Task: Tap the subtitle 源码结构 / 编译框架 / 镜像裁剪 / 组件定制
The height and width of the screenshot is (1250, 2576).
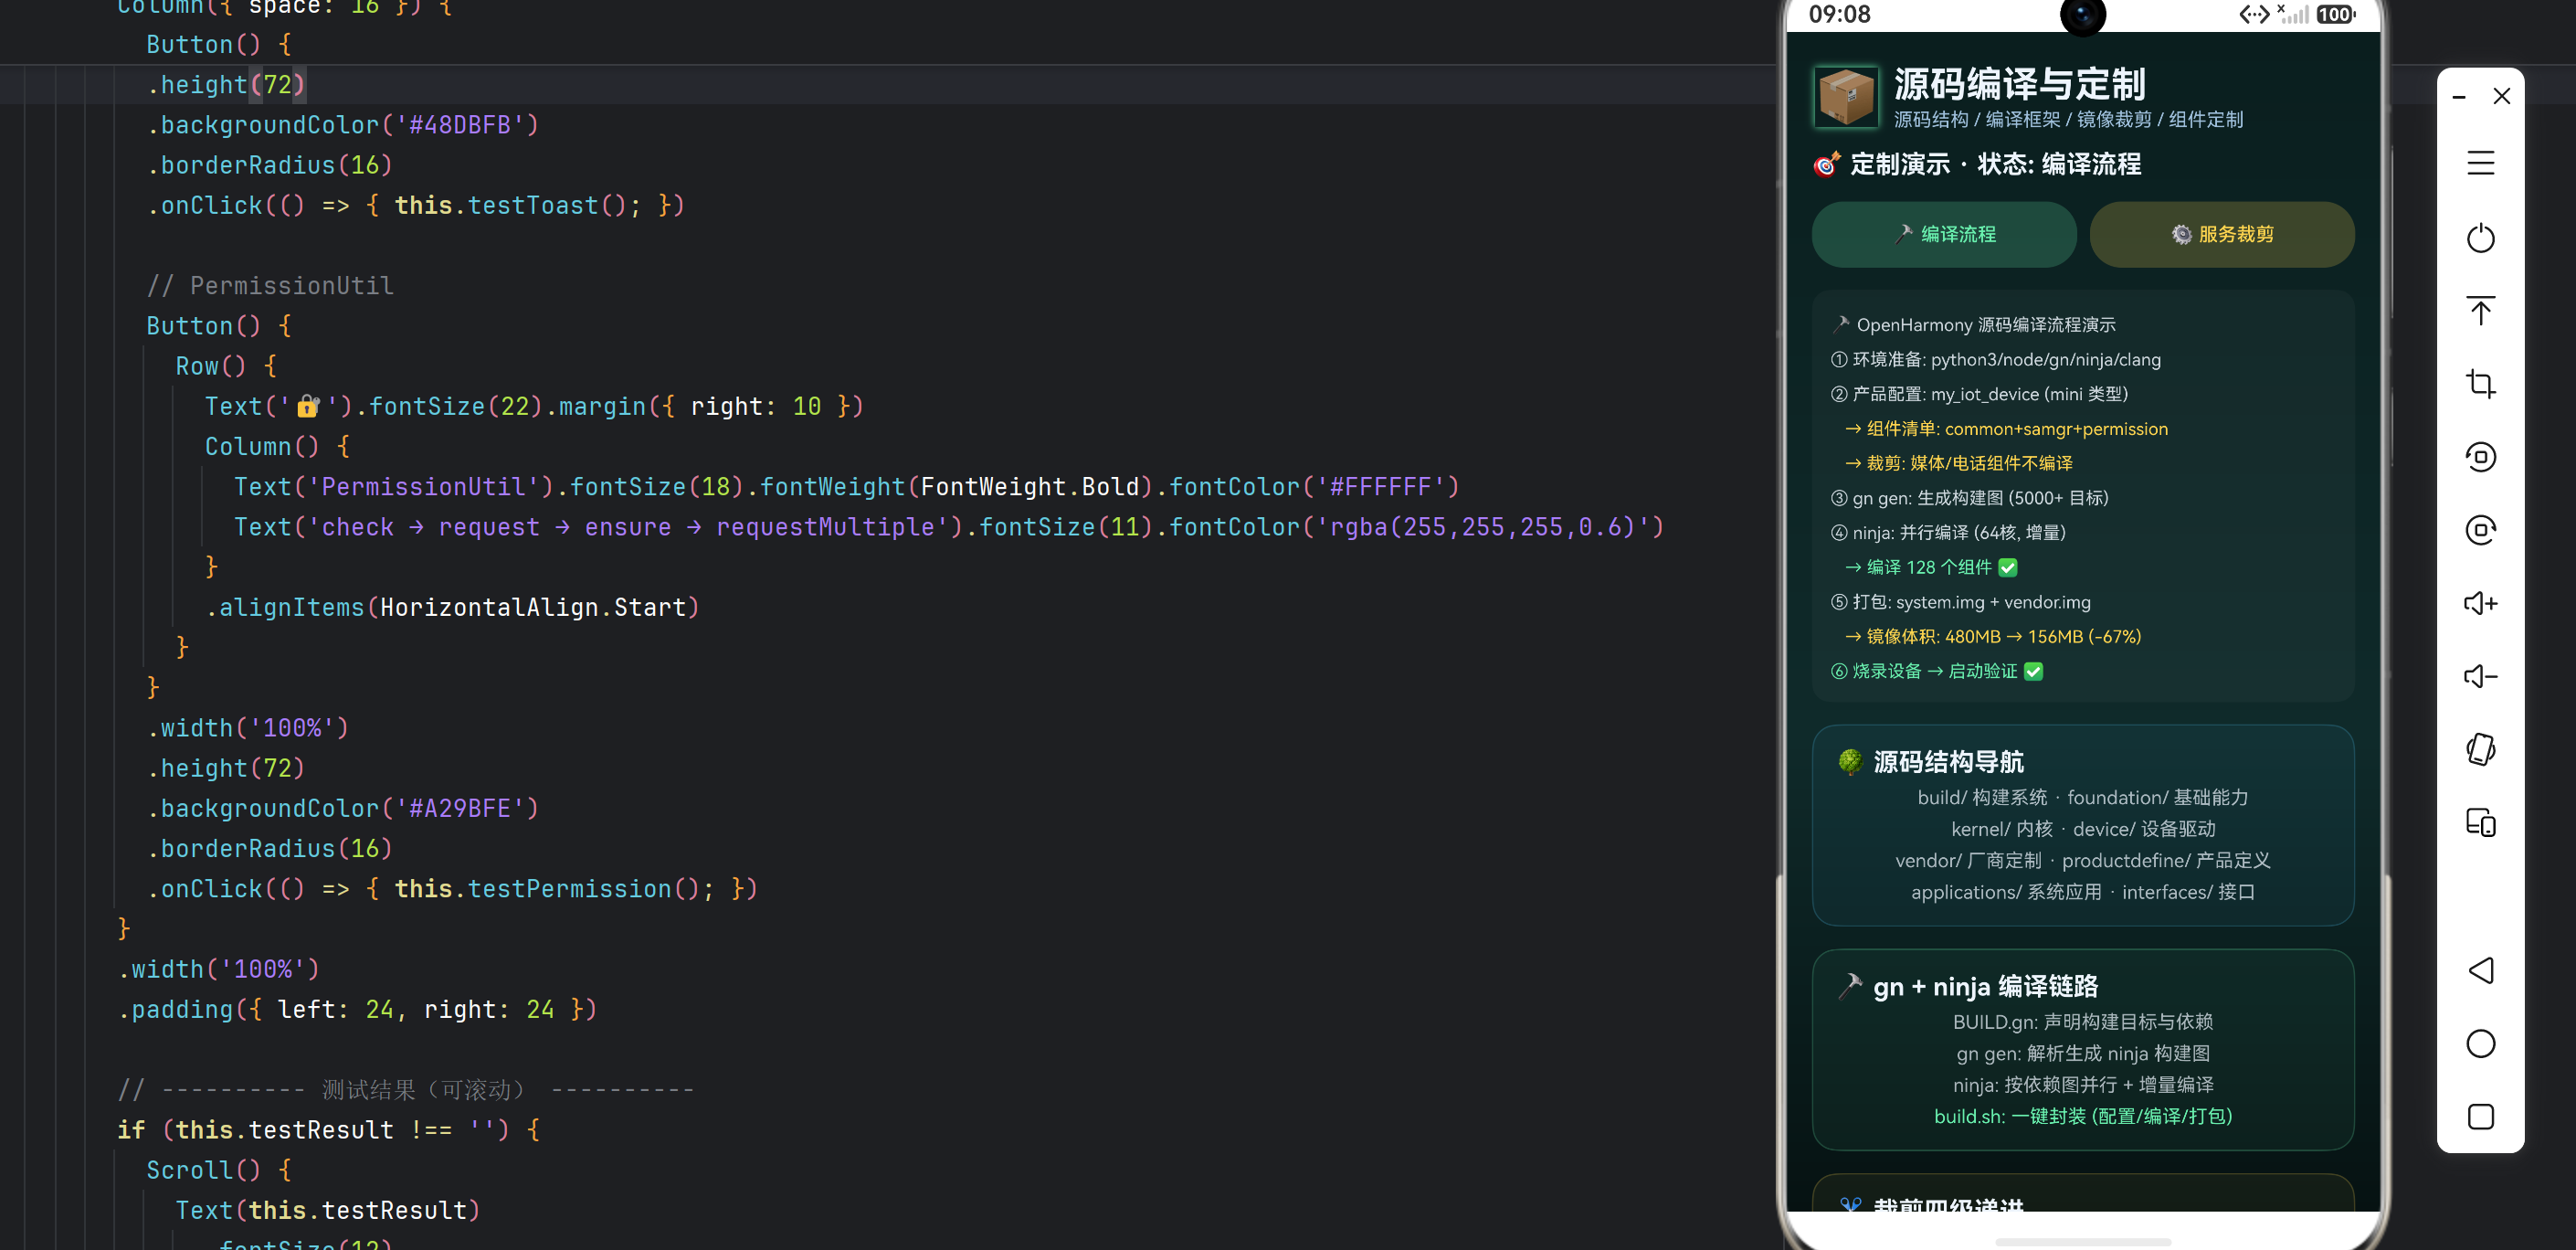Action: point(2068,120)
